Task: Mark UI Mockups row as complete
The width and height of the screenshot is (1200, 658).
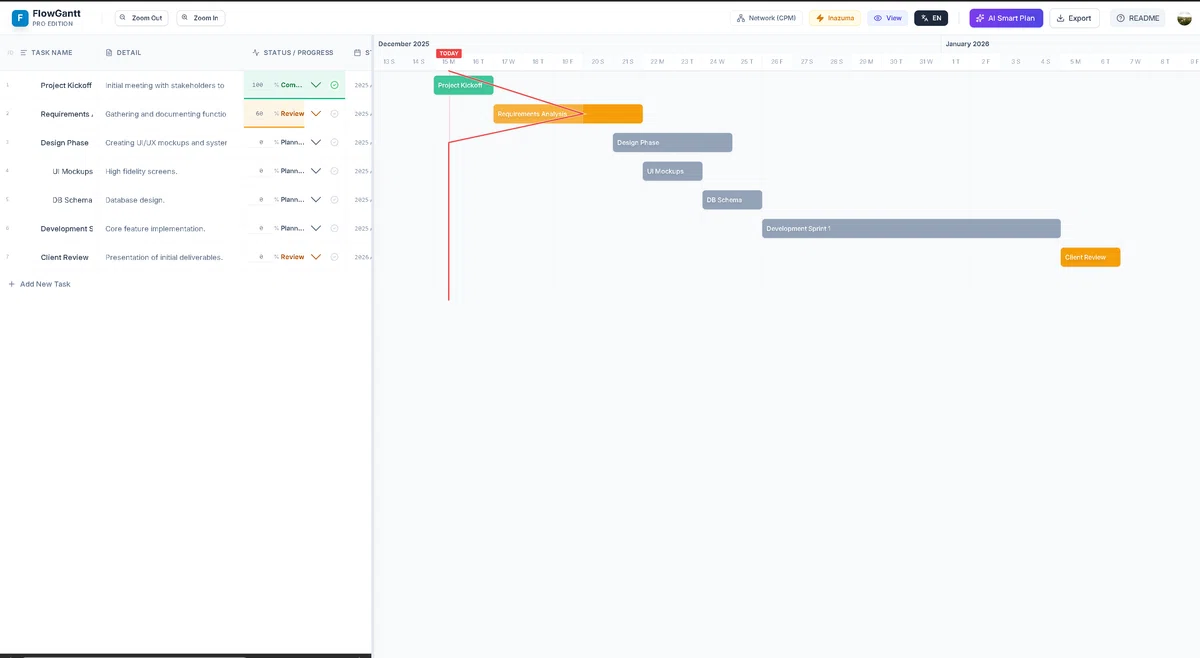Action: [334, 171]
